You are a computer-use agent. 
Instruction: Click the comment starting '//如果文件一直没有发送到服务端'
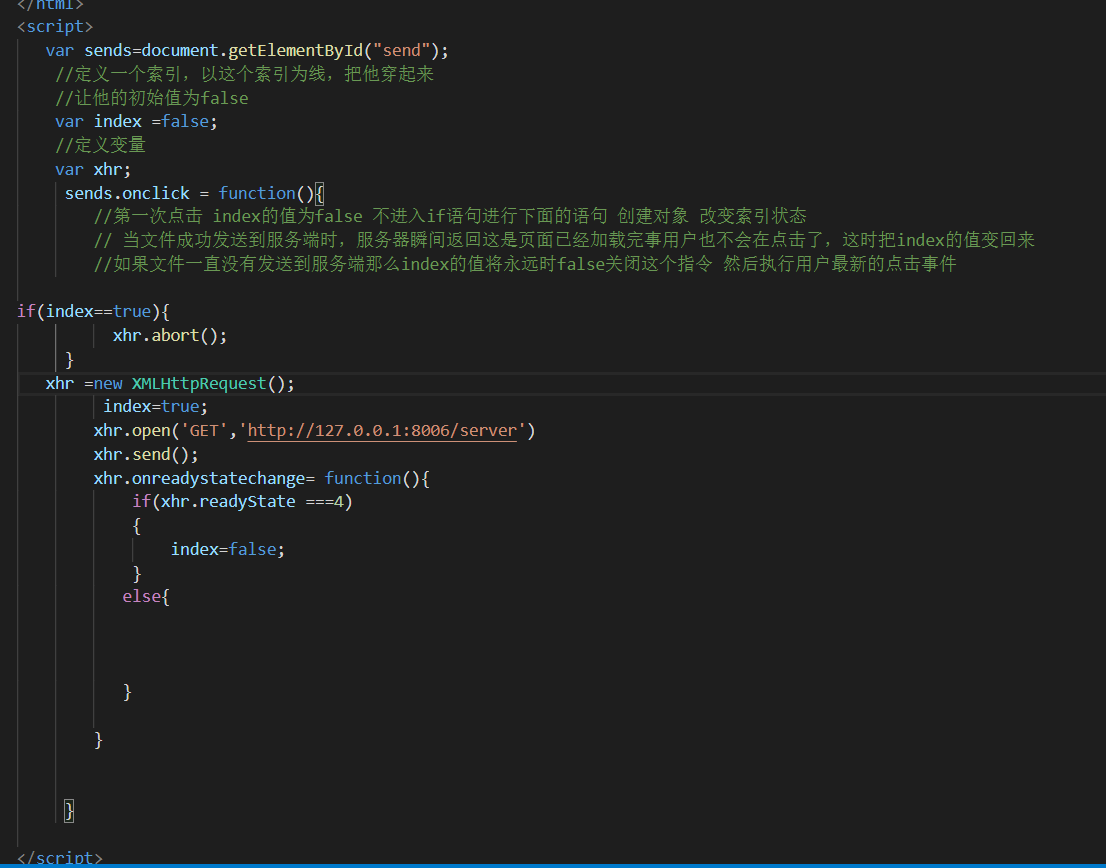(525, 264)
